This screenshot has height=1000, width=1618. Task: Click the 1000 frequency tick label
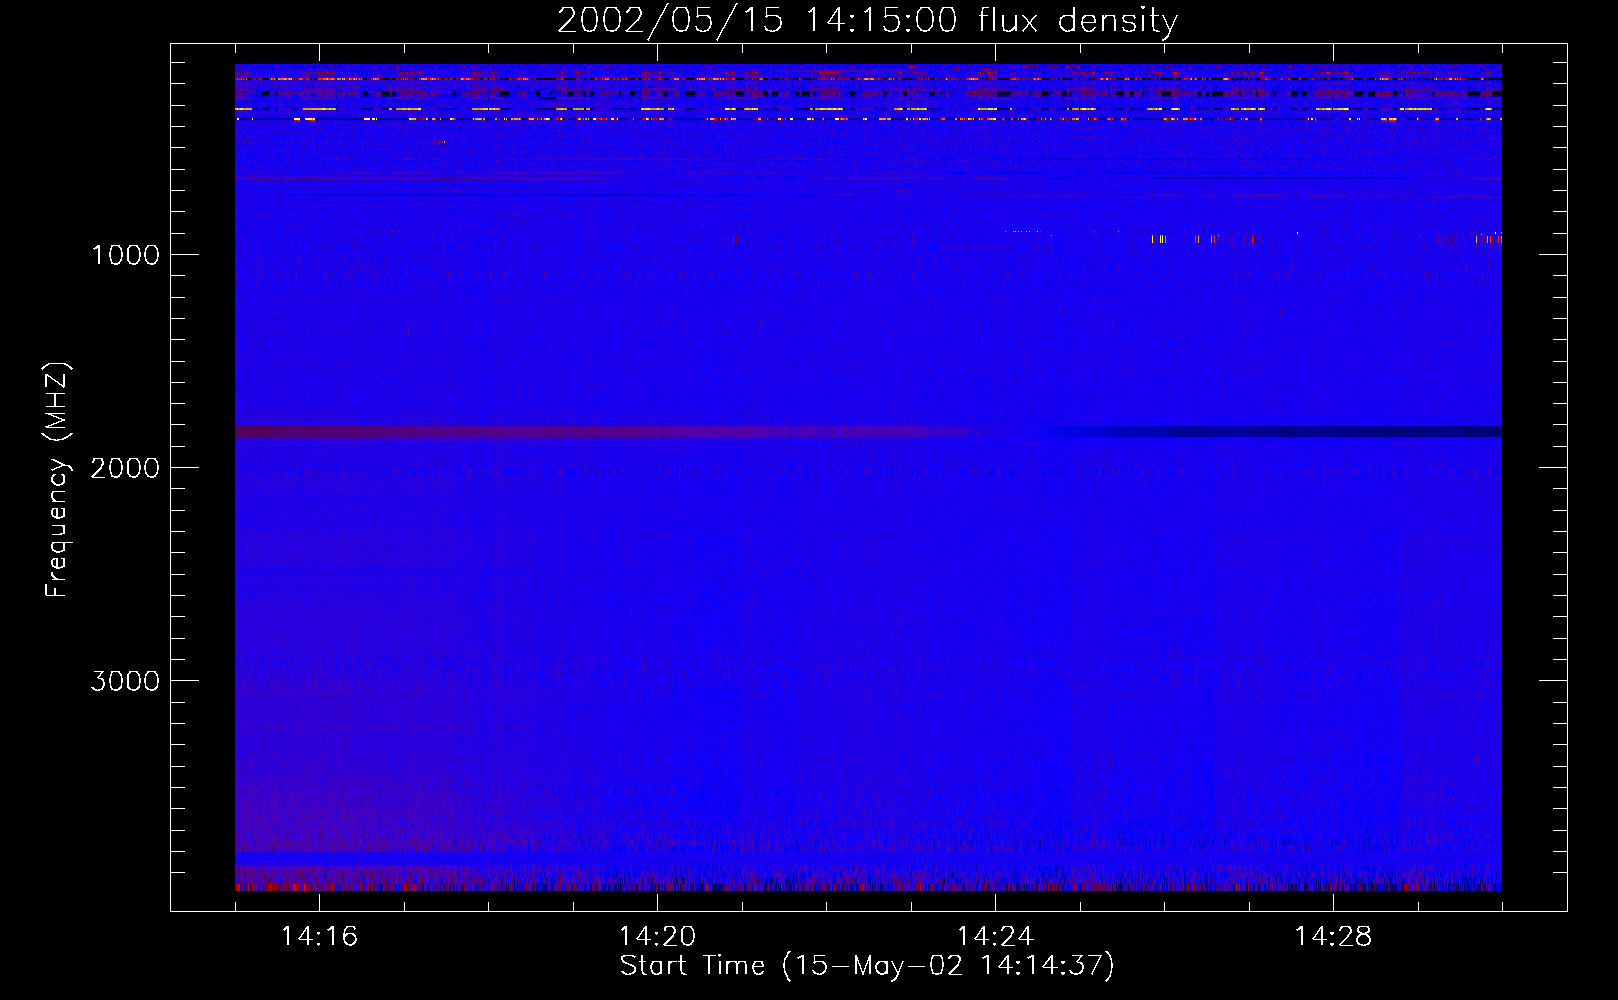(x=125, y=255)
